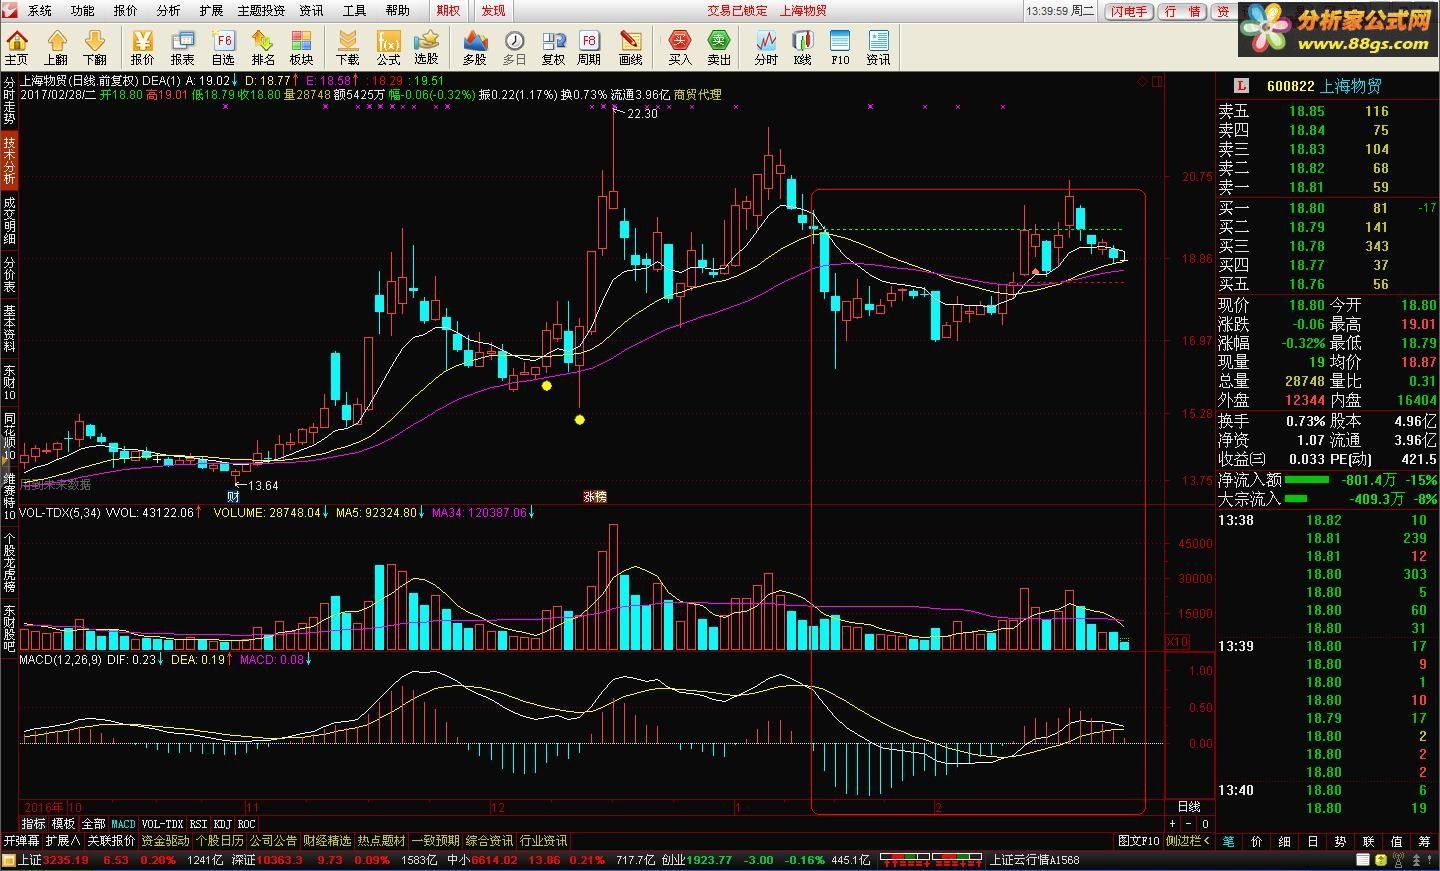Click the 期权 options button
Viewport: 1440px width, 871px height.
coord(449,11)
